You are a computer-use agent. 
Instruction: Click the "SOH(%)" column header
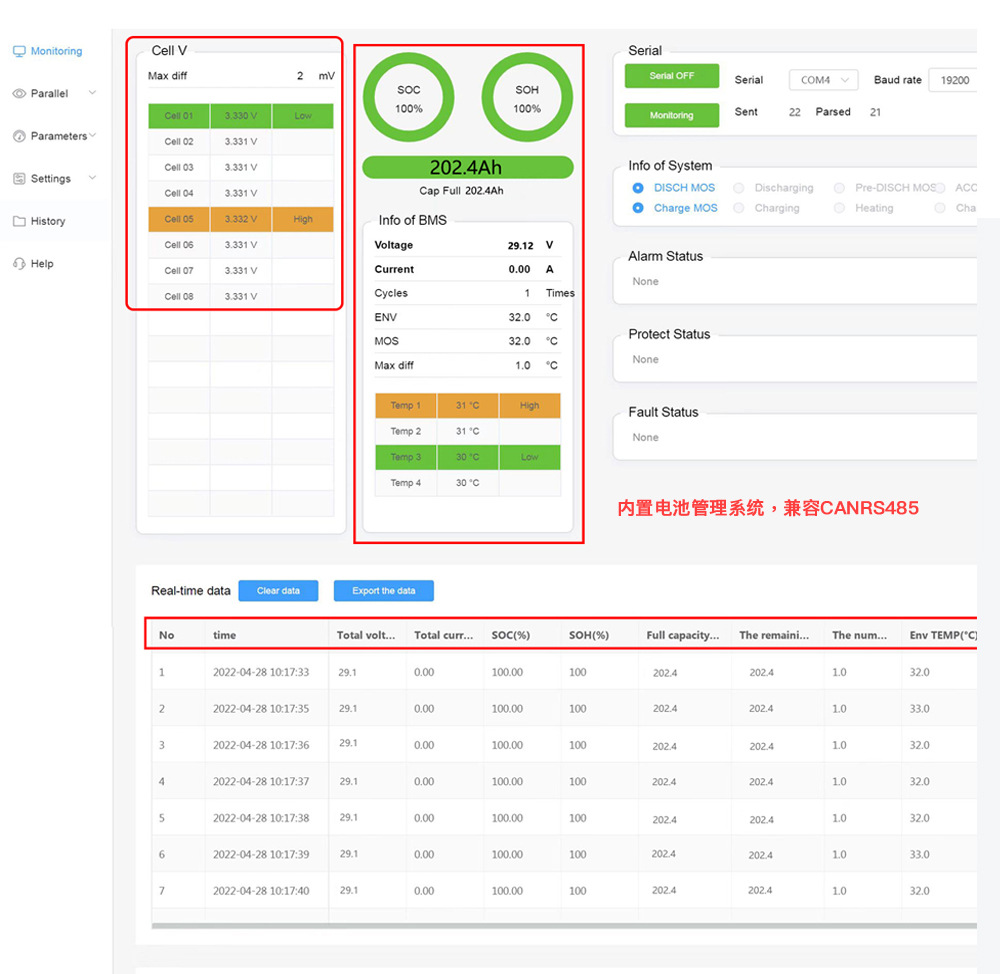pos(589,635)
